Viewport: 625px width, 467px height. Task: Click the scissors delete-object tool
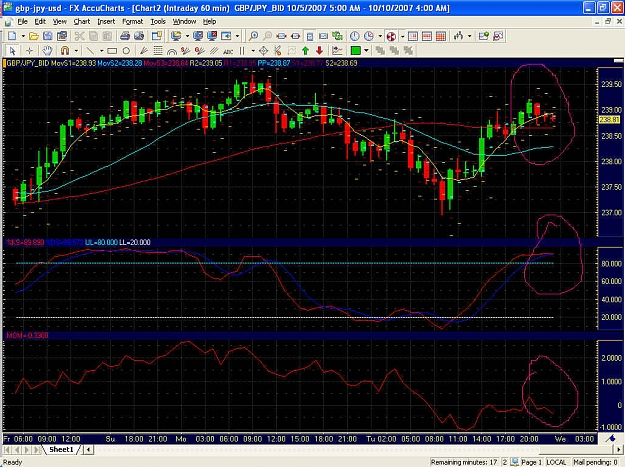(x=277, y=51)
